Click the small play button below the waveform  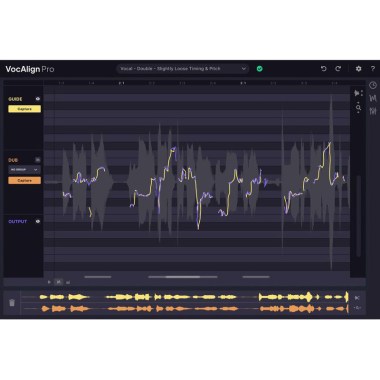(49, 282)
